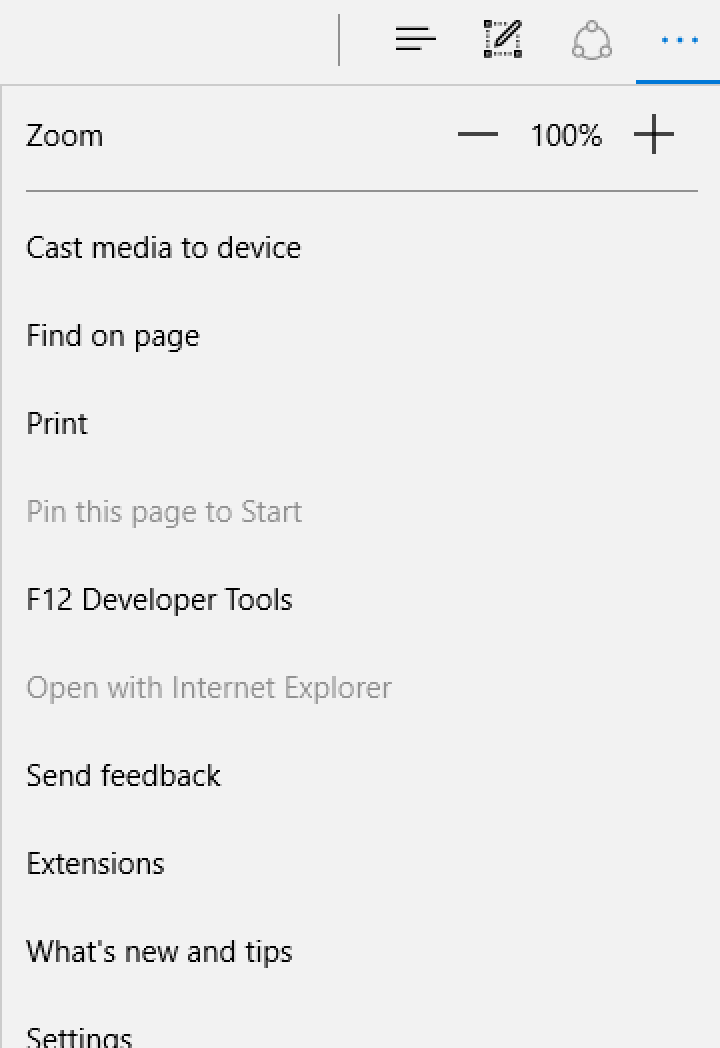Click the 100% zoom level value

click(x=566, y=136)
